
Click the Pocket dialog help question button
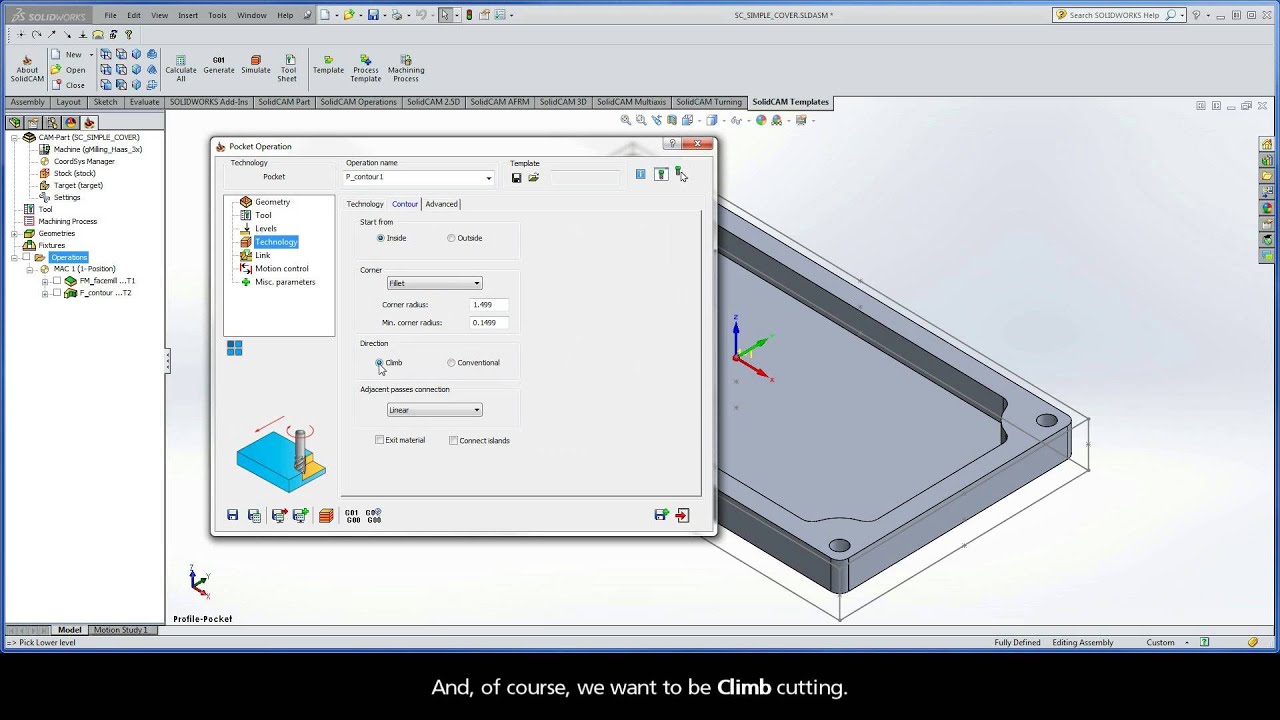672,145
